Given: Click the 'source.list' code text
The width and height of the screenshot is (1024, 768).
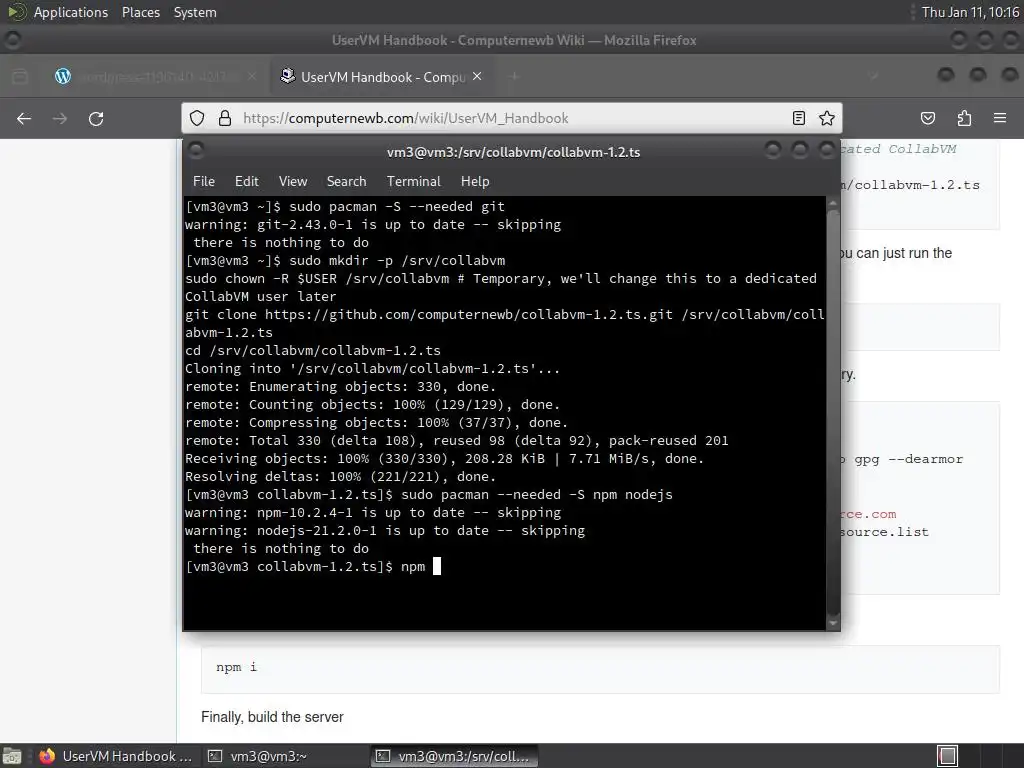Looking at the screenshot, I should coord(885,532).
